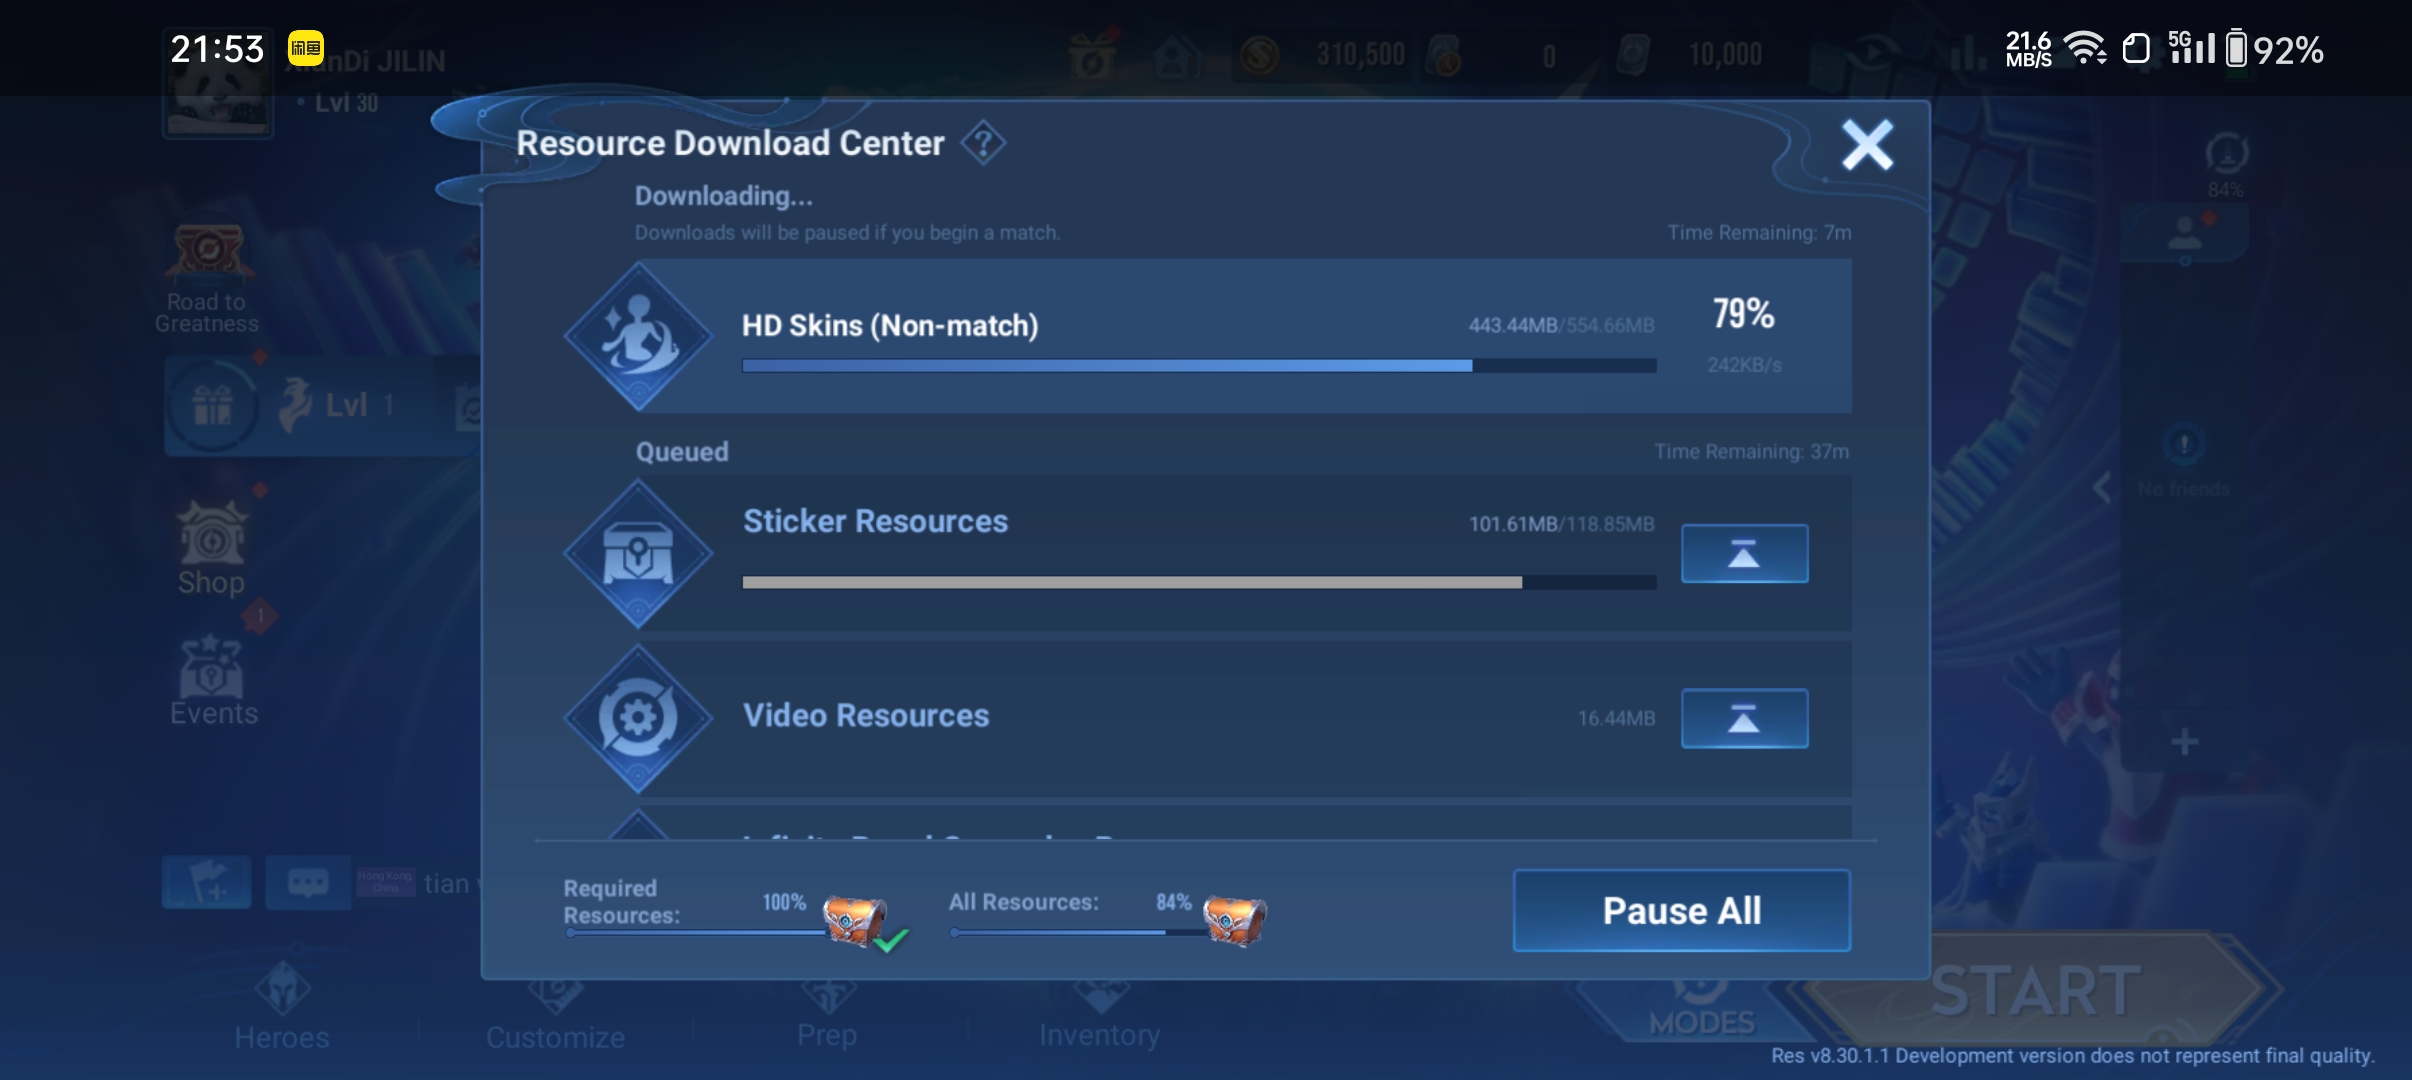Click Time Remaining: 37m label
Screen dimensions: 2412x1080
coord(1751,451)
